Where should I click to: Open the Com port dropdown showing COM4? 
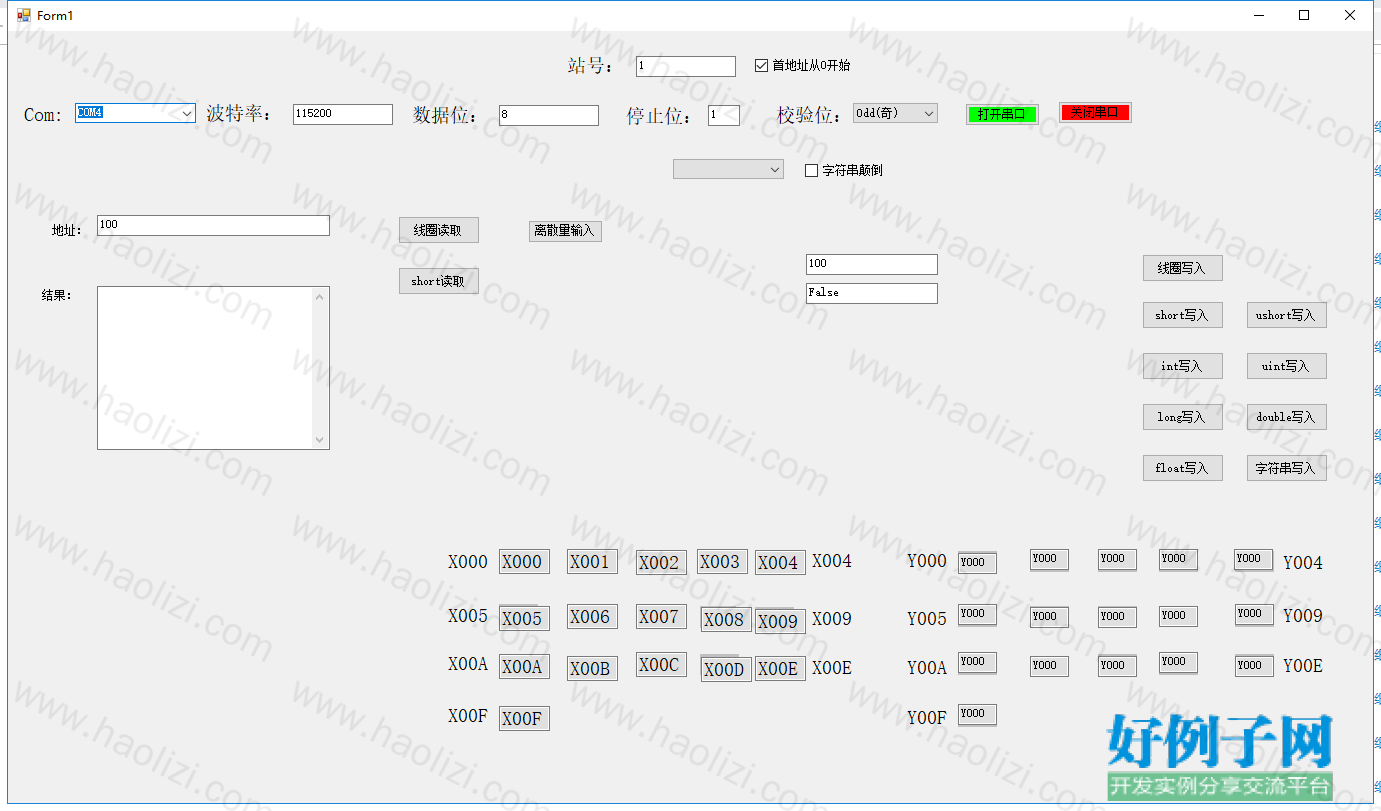click(x=135, y=113)
